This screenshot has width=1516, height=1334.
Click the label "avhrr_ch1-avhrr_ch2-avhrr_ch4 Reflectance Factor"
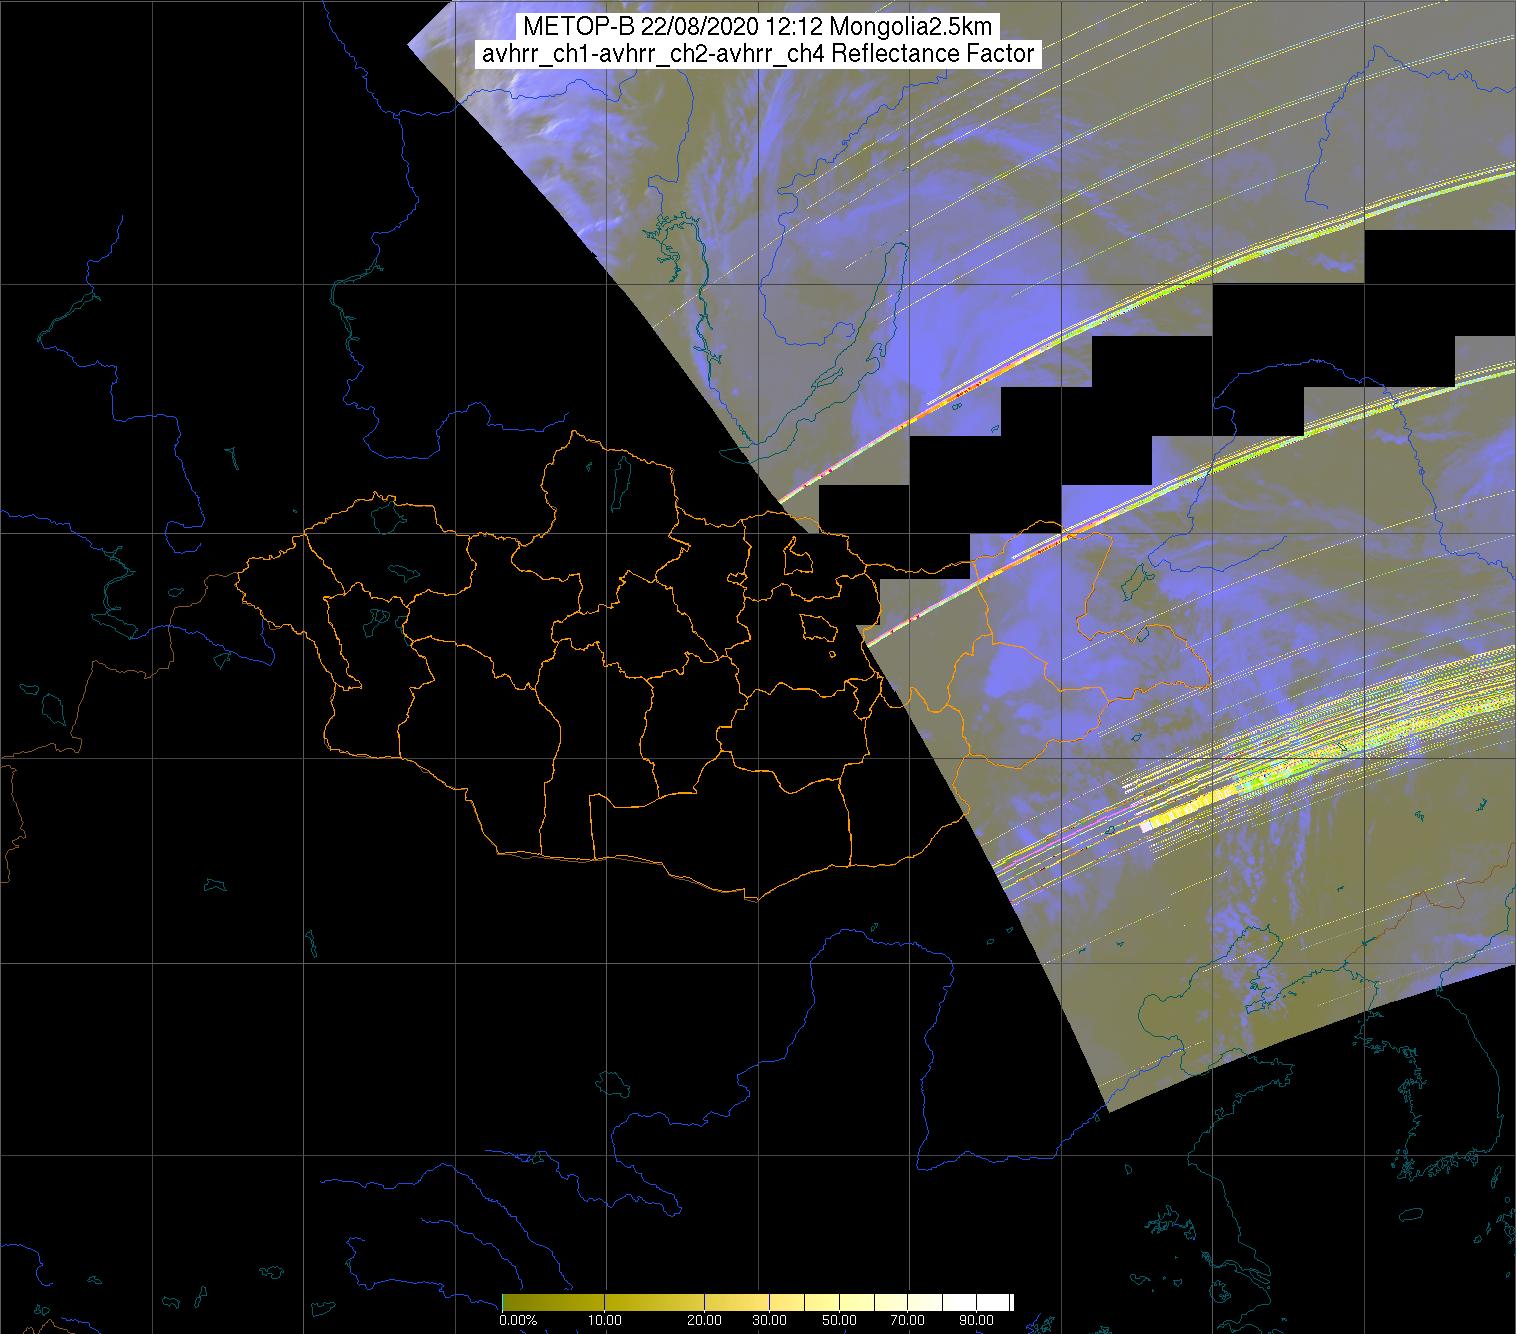(758, 54)
